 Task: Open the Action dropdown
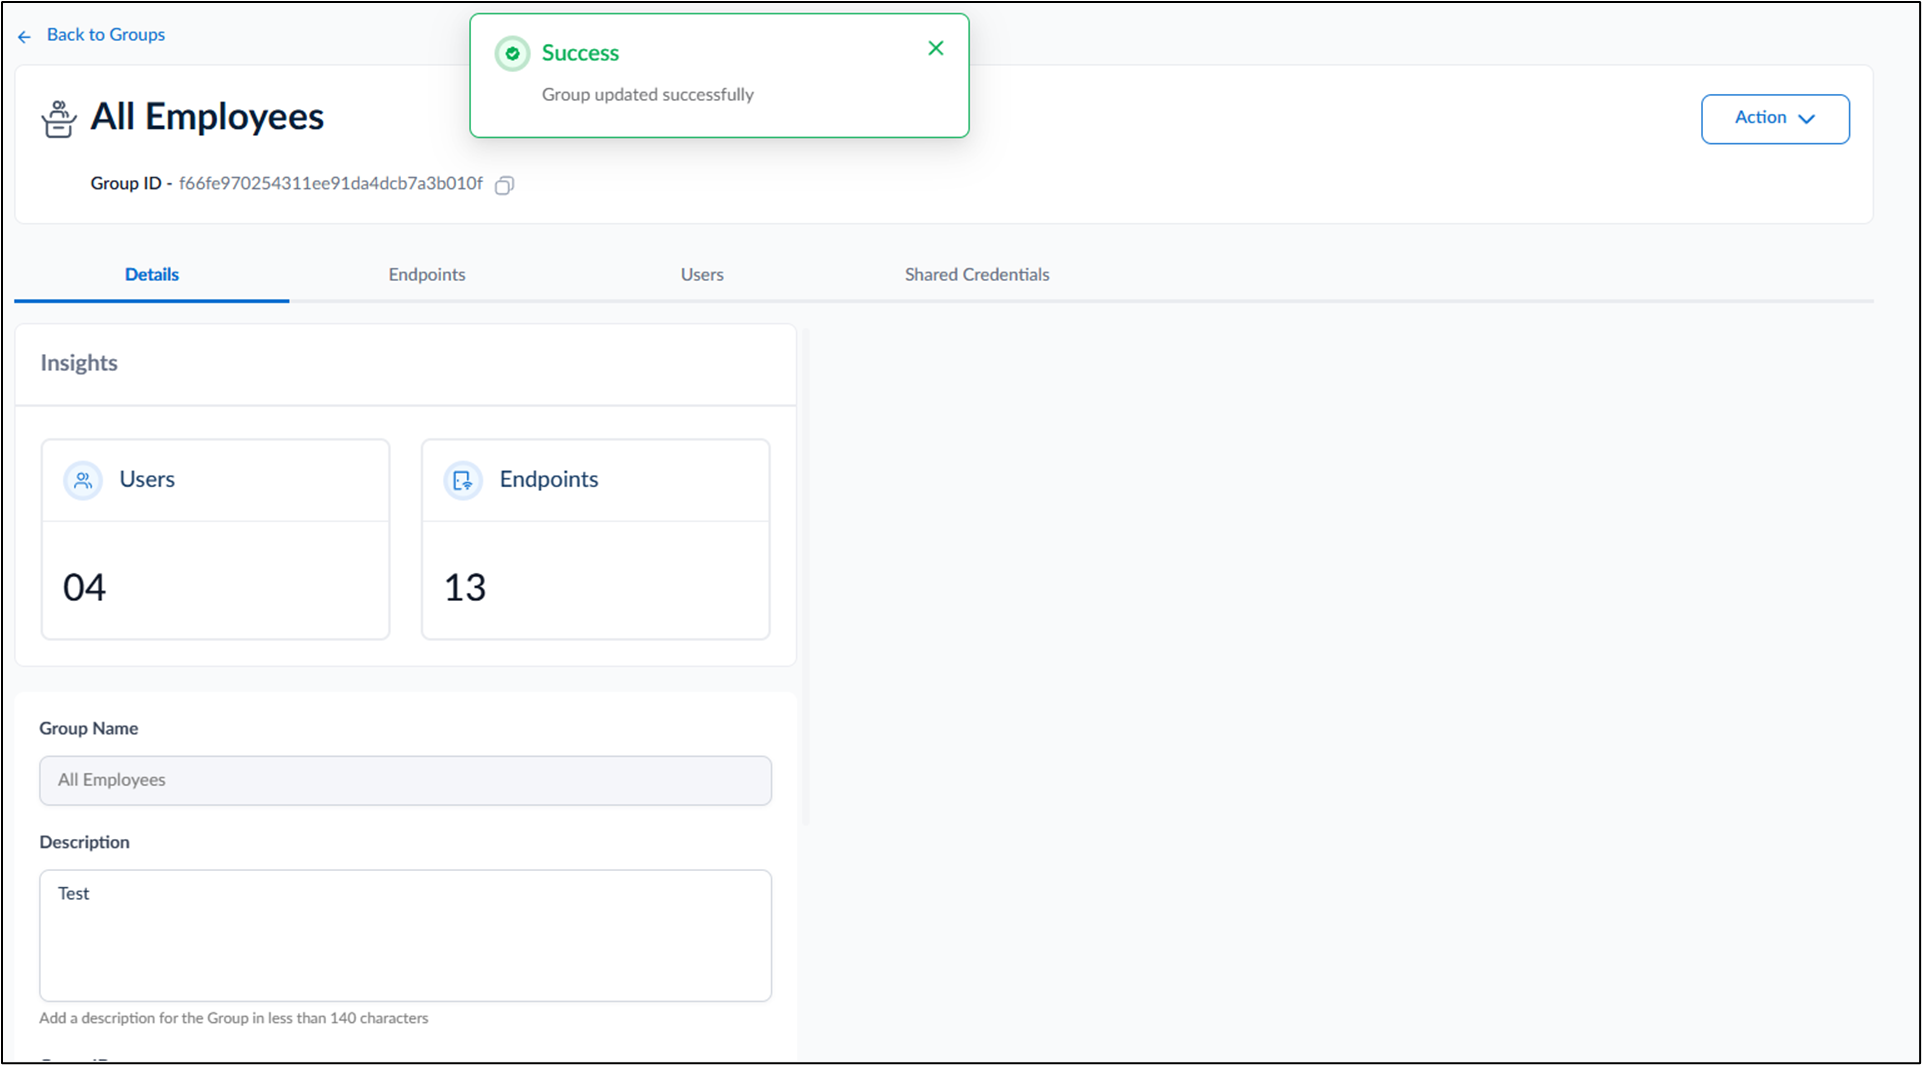[1775, 119]
